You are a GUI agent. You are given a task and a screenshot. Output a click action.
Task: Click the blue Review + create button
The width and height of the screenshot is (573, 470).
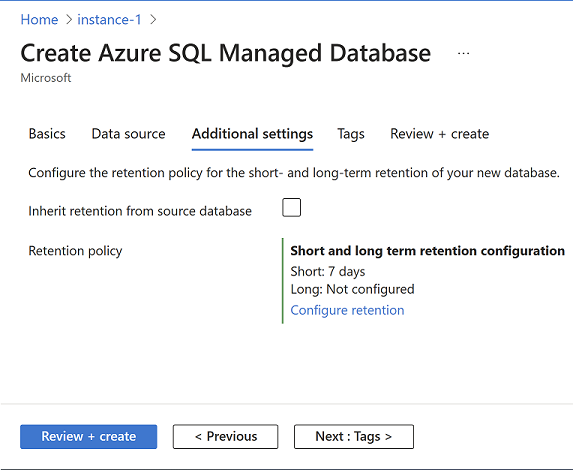pyautogui.click(x=88, y=436)
